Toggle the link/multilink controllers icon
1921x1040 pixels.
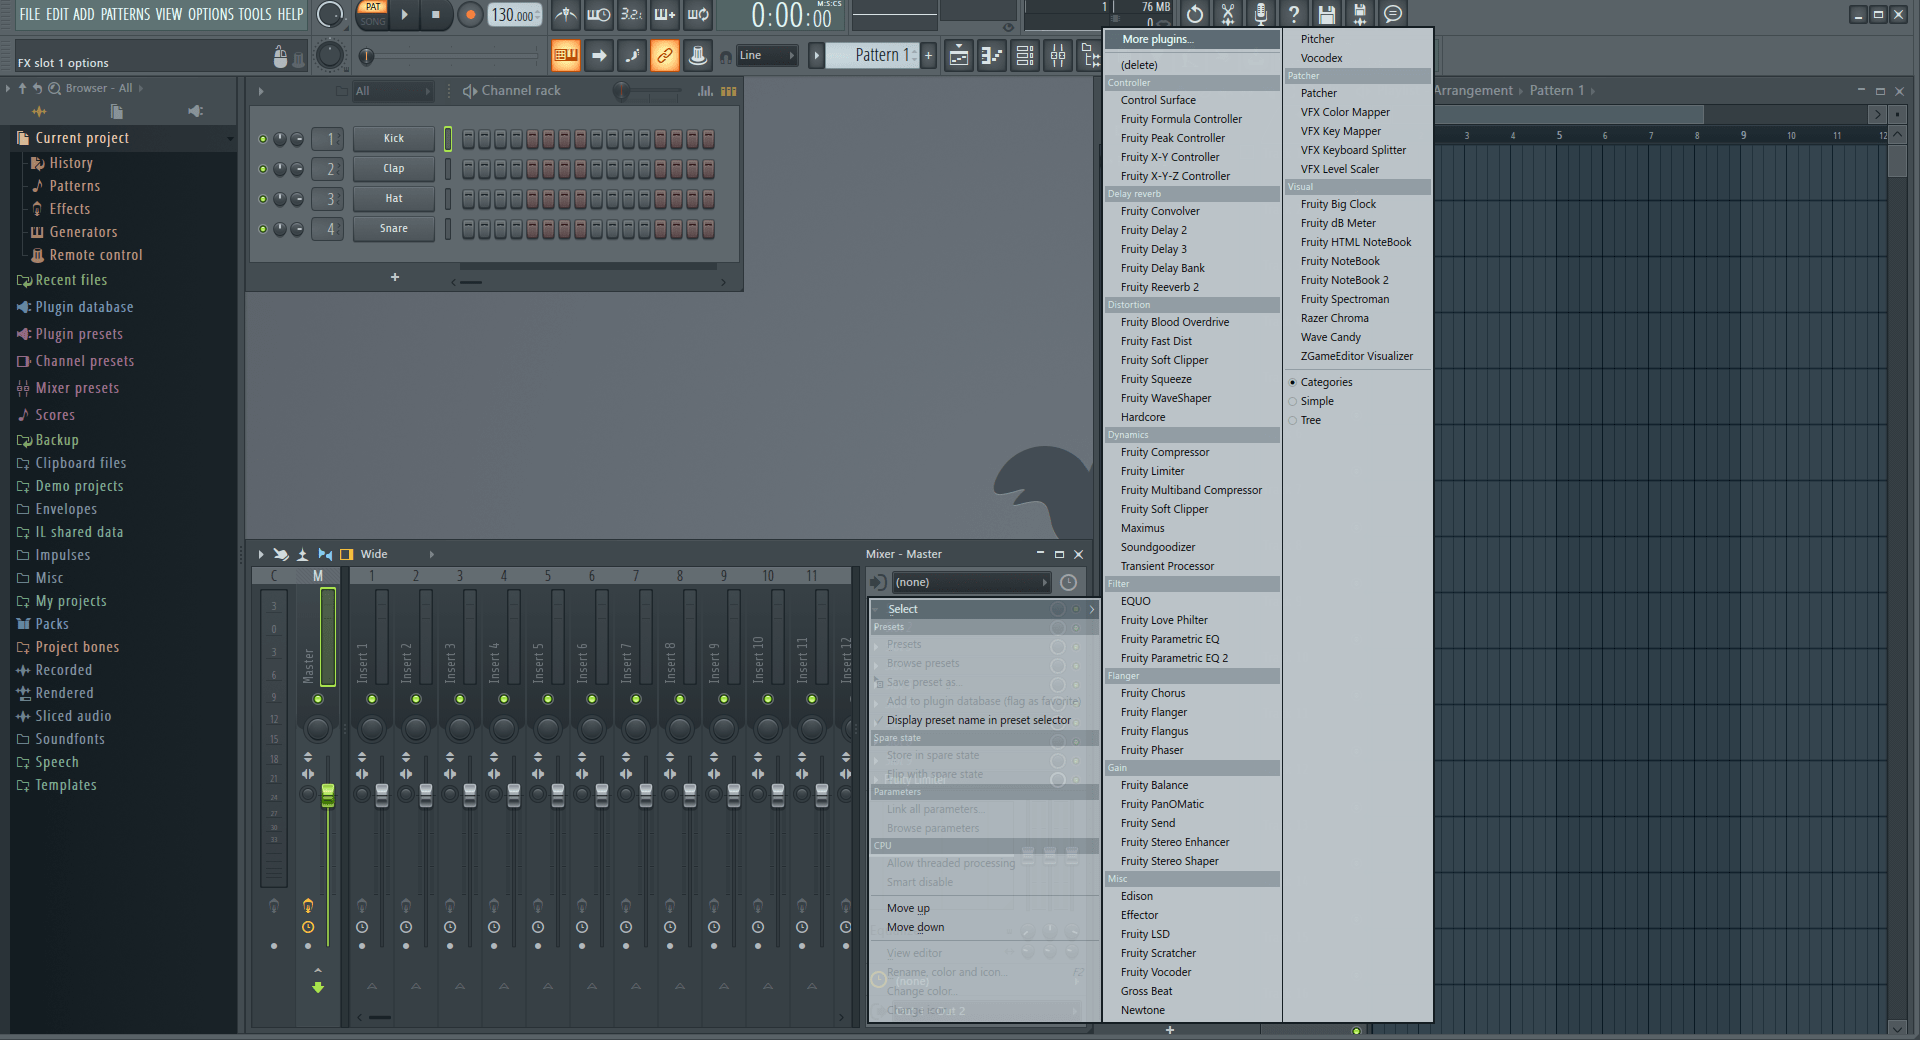tap(665, 56)
